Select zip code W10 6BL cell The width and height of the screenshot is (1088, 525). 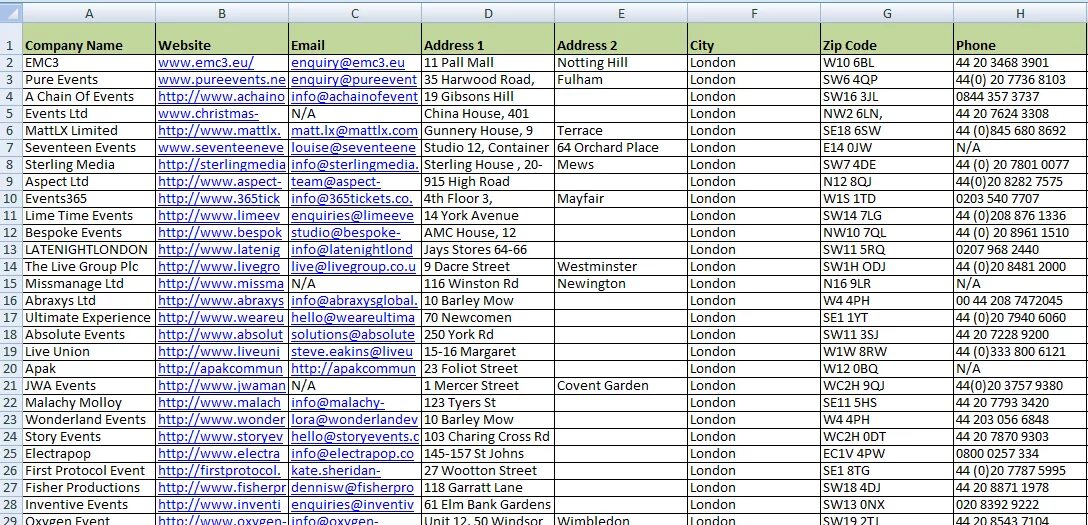click(887, 62)
